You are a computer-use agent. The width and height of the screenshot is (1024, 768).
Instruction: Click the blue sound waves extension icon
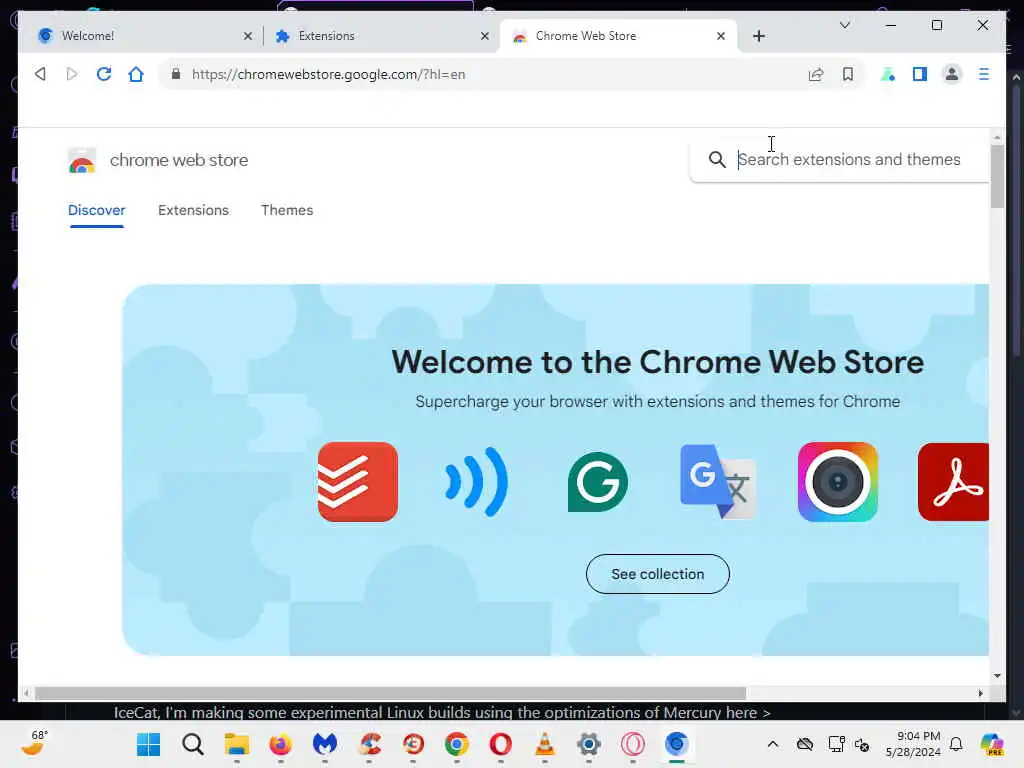[x=476, y=482]
